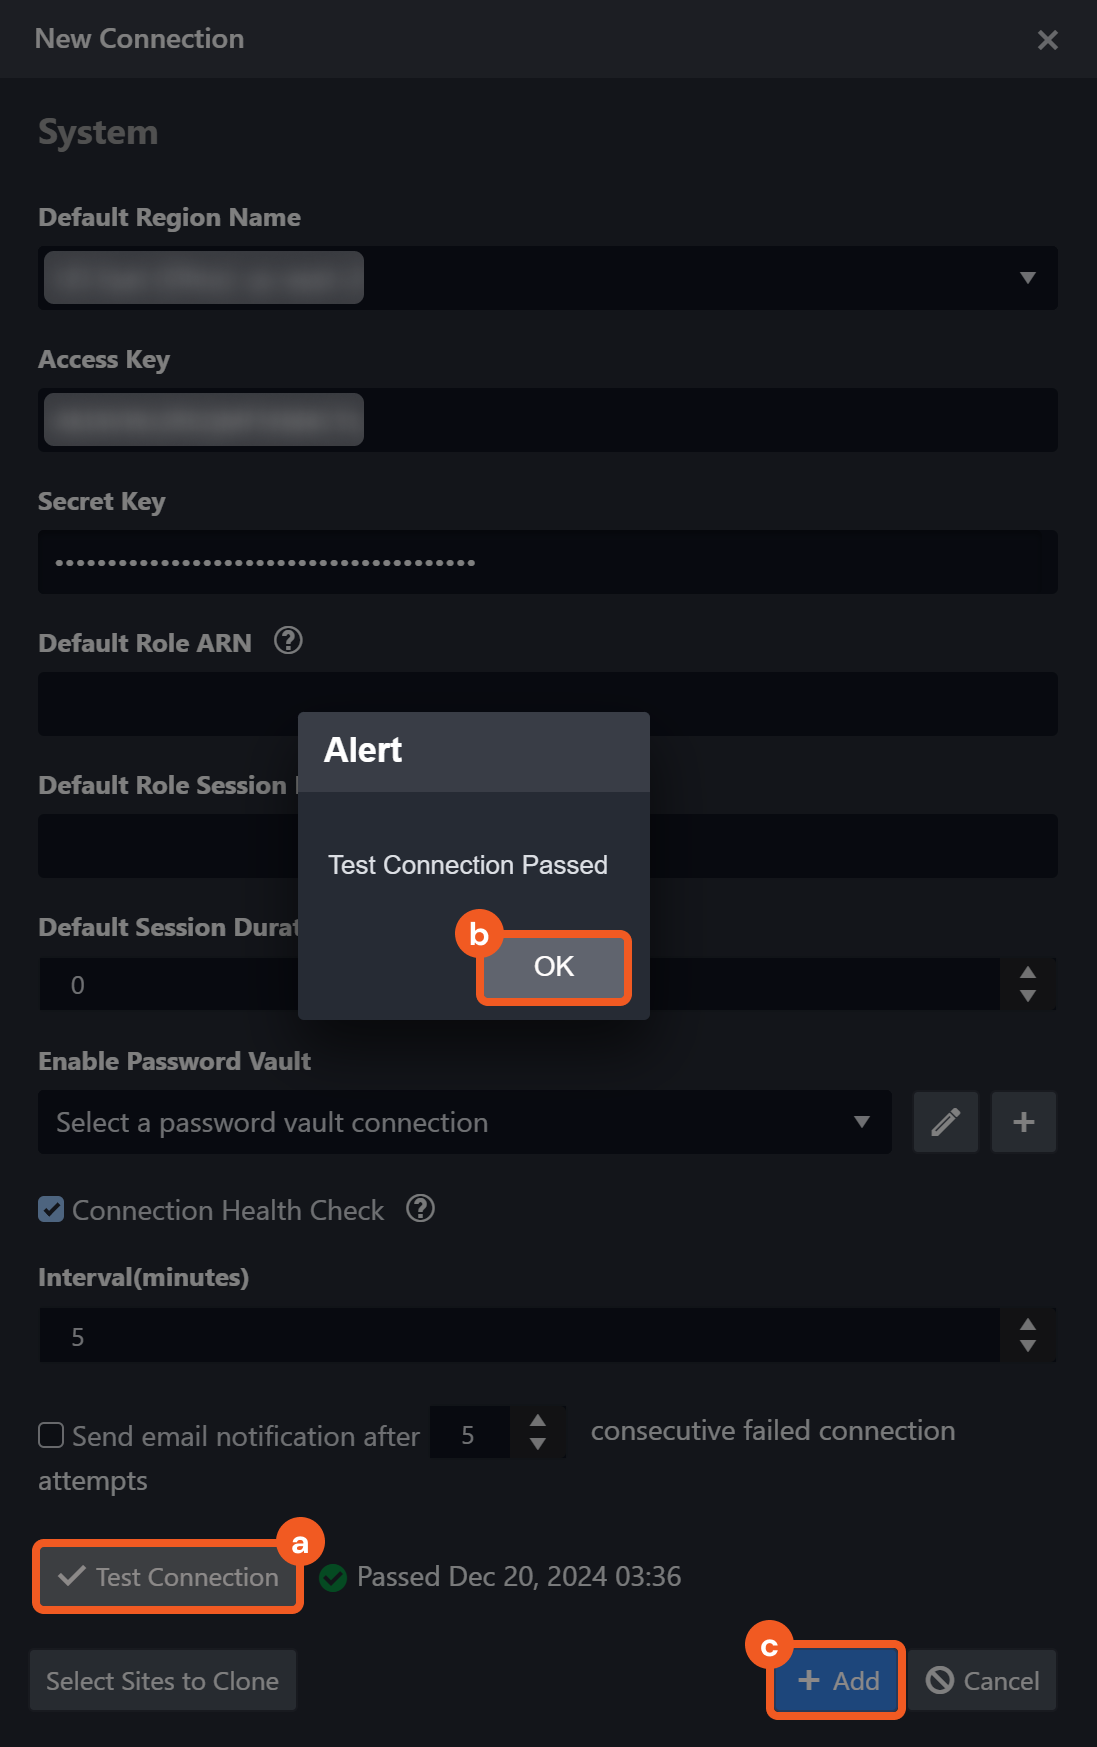Close the New Connection dialog
This screenshot has height=1747, width=1097.
coord(1047,40)
